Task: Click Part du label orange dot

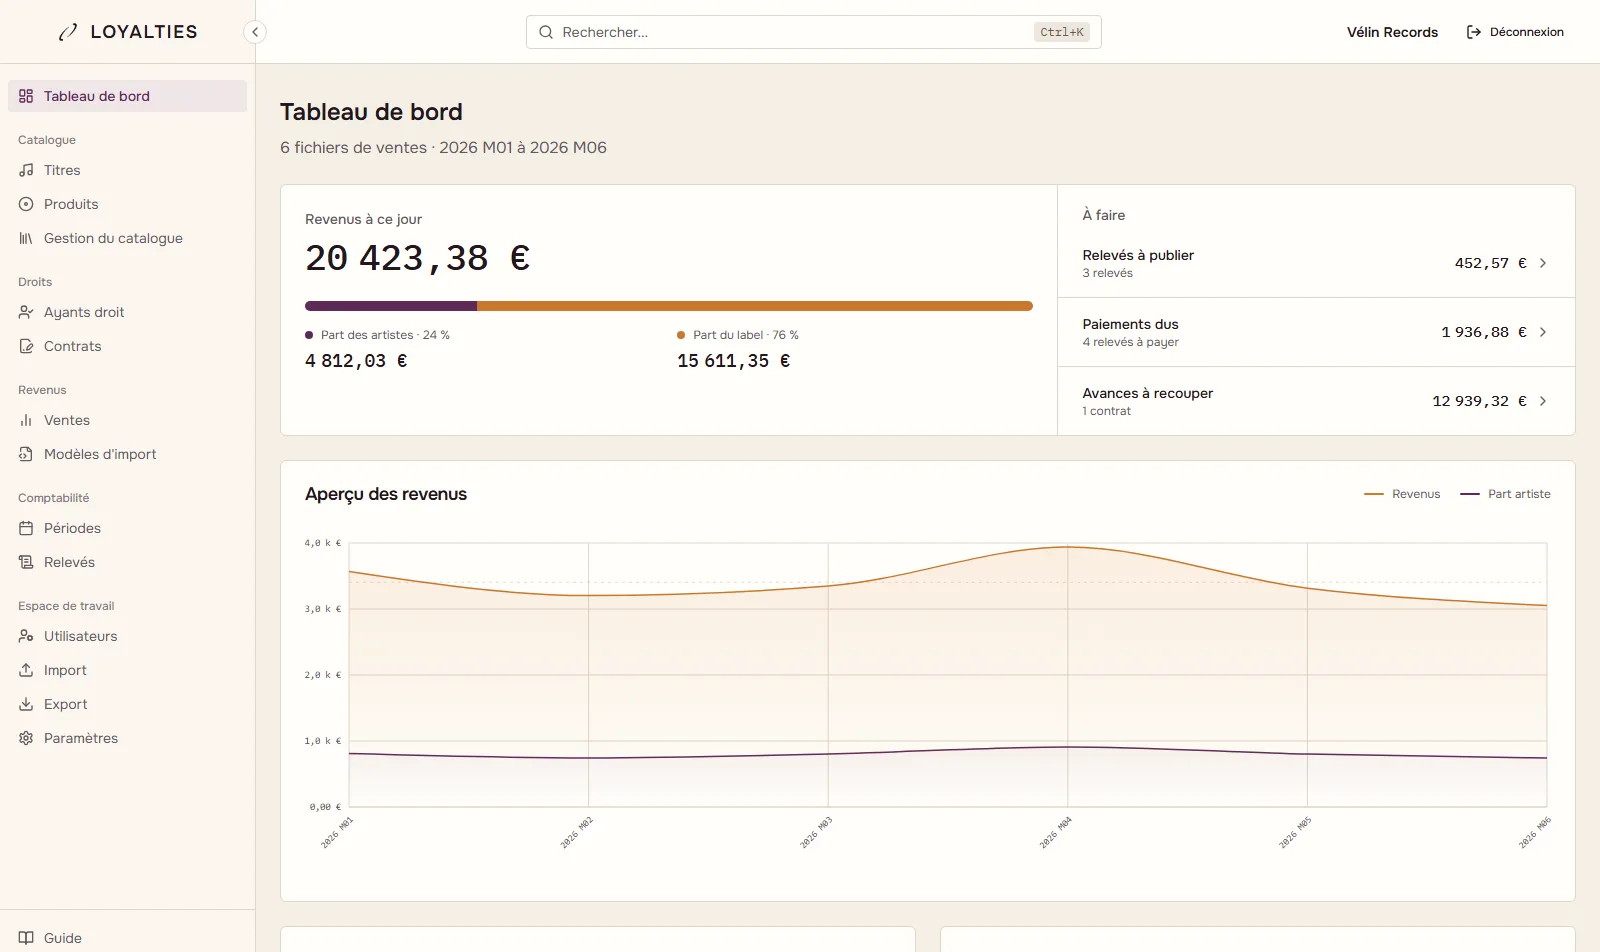Action: coord(681,335)
